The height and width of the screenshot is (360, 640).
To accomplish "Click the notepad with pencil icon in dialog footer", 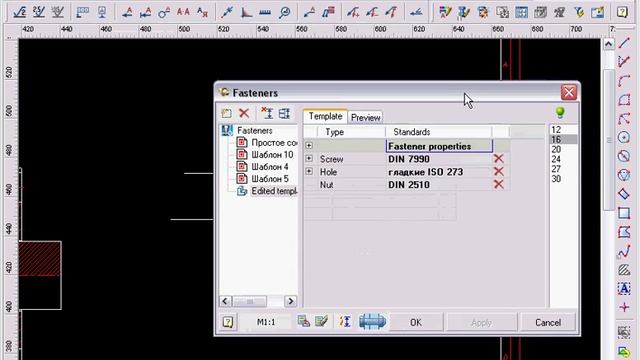I will click(x=322, y=322).
